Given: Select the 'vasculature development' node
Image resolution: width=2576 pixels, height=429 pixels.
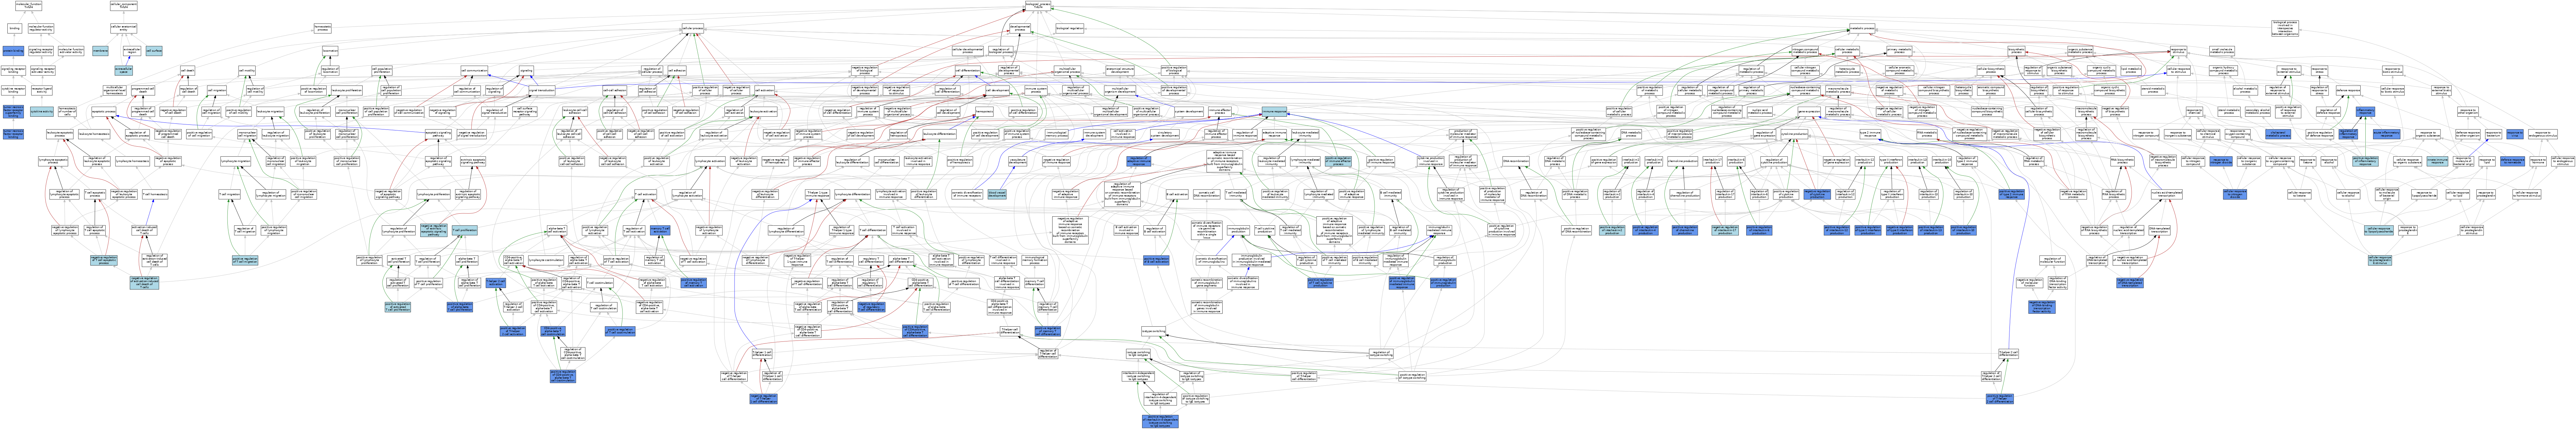Looking at the screenshot, I should coord(1018,161).
